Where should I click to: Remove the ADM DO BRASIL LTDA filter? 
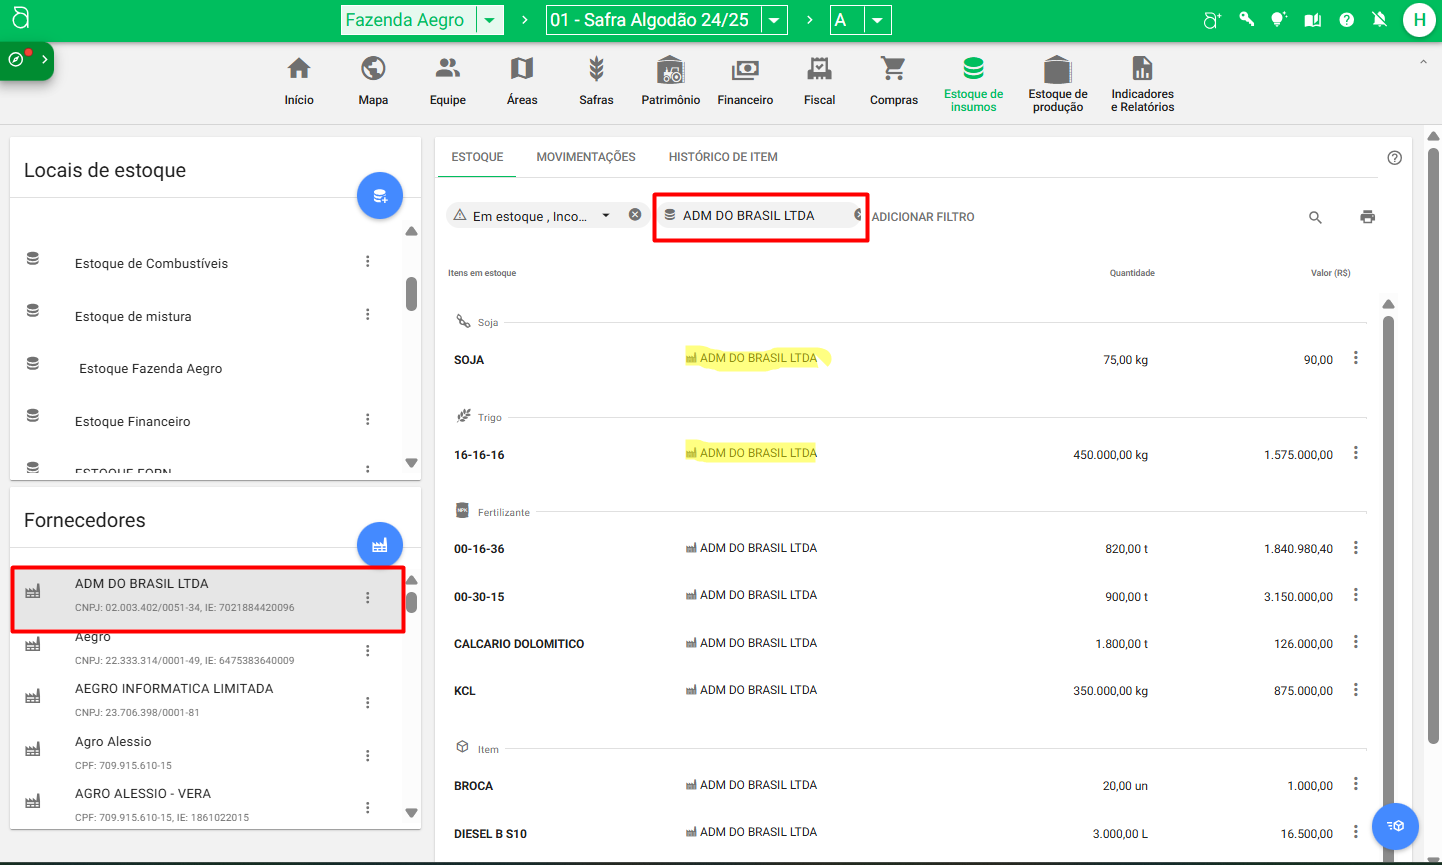858,215
